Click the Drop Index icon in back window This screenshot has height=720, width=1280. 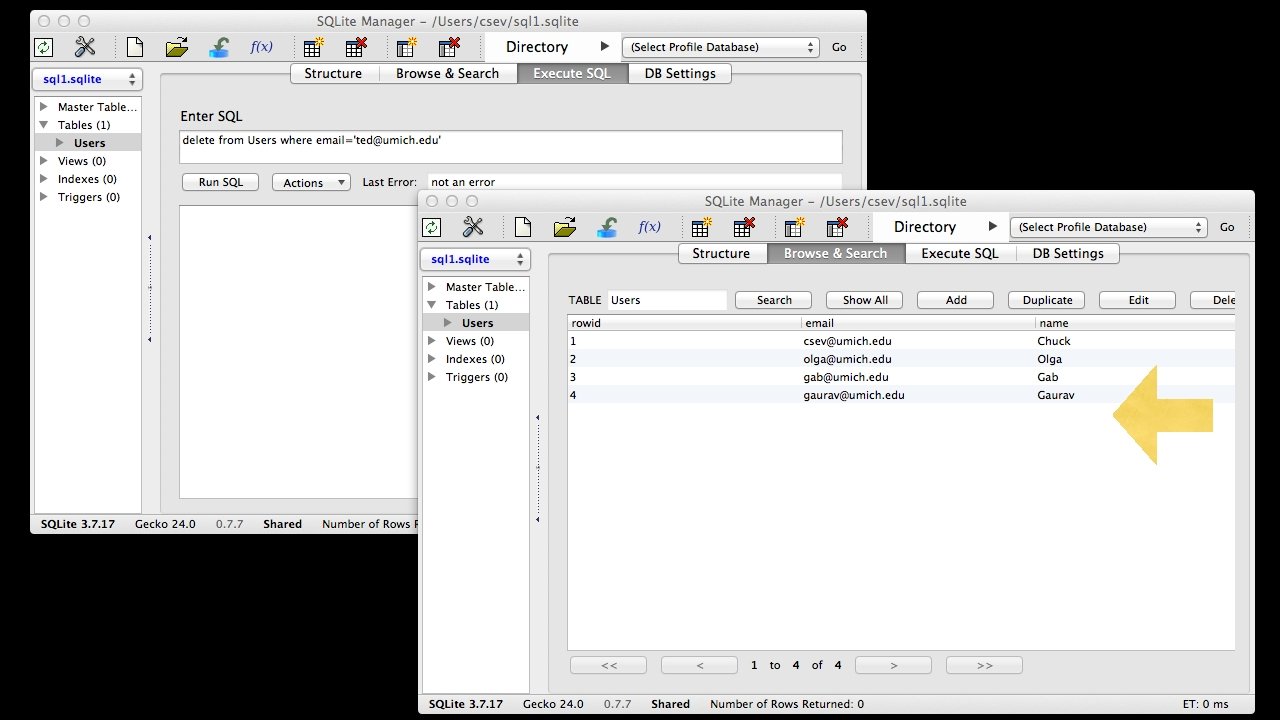coord(449,47)
